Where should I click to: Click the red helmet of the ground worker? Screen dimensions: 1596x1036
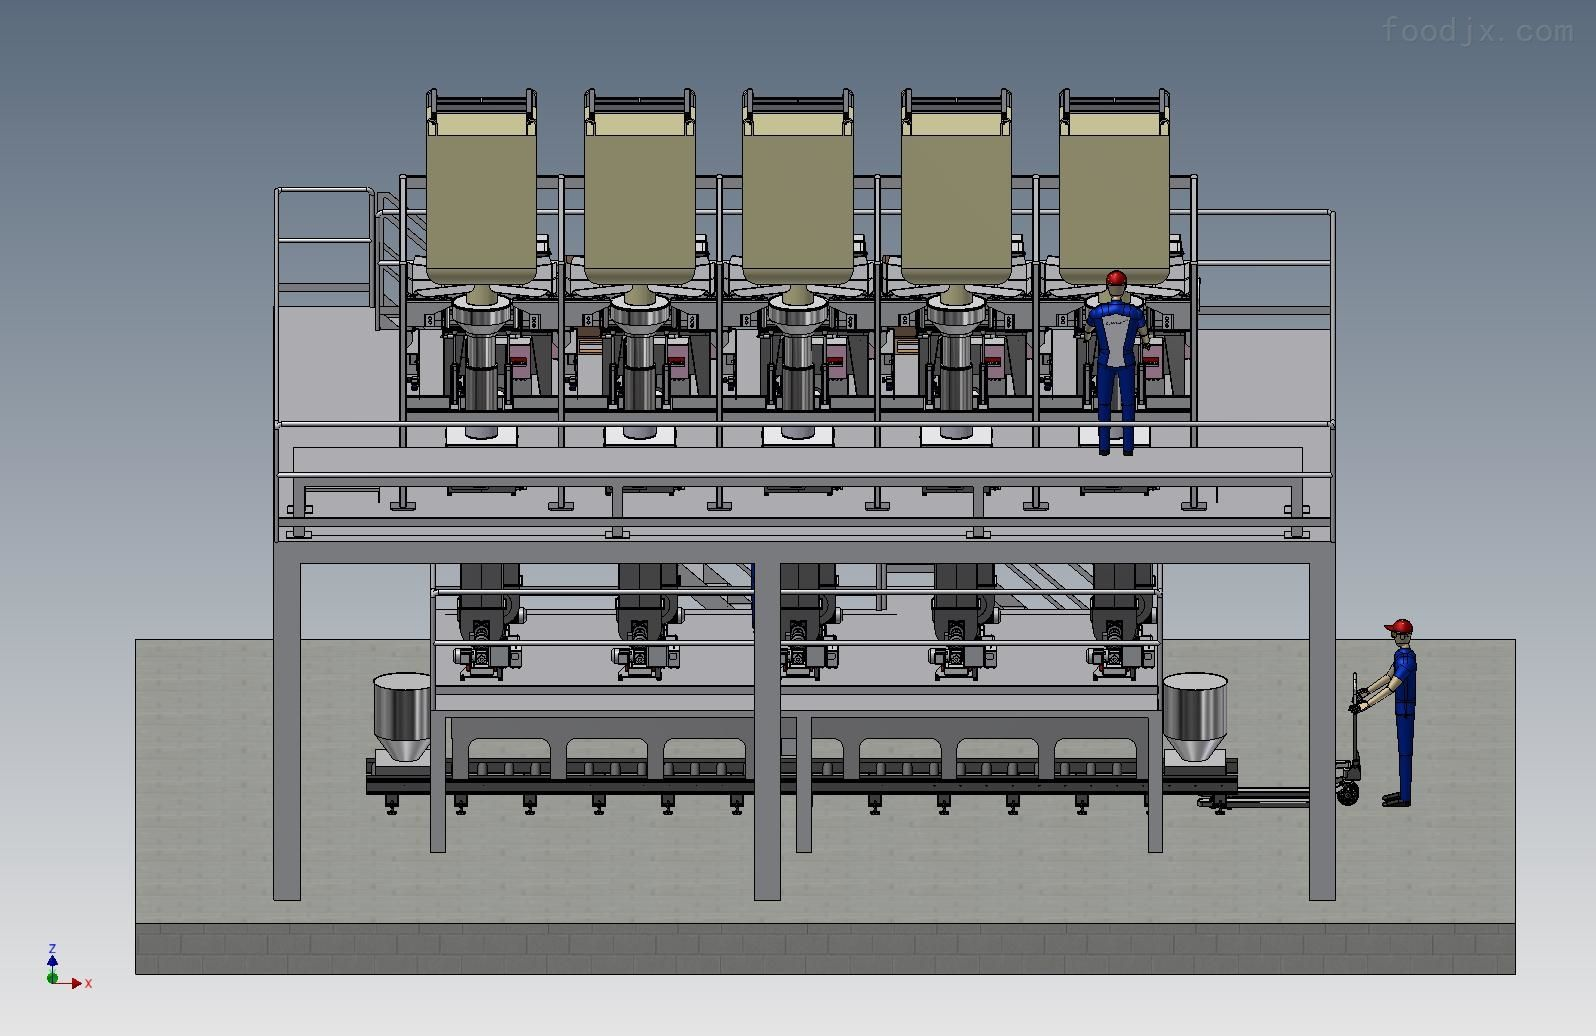click(1398, 626)
